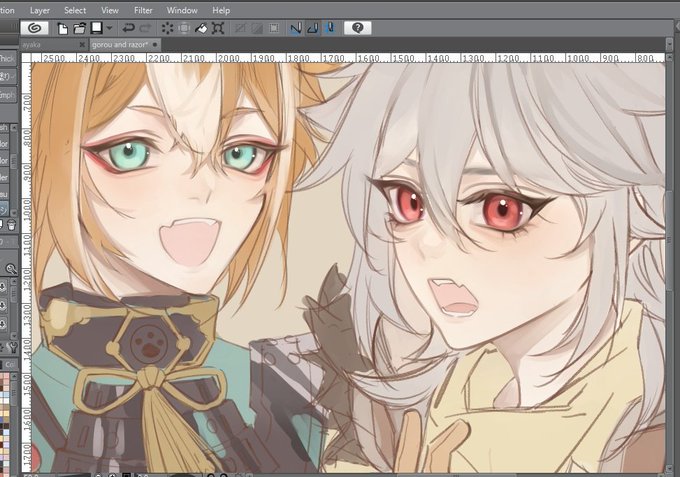Open the View menu
Screen dimensions: 680x477
pos(110,10)
